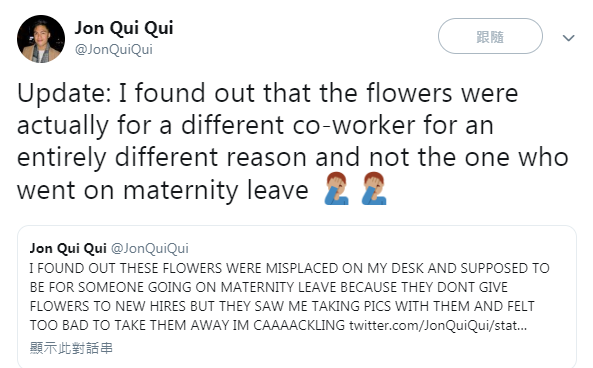Expand the tweet options chevron menu
Viewport: 593px width, 368px height.
568,38
